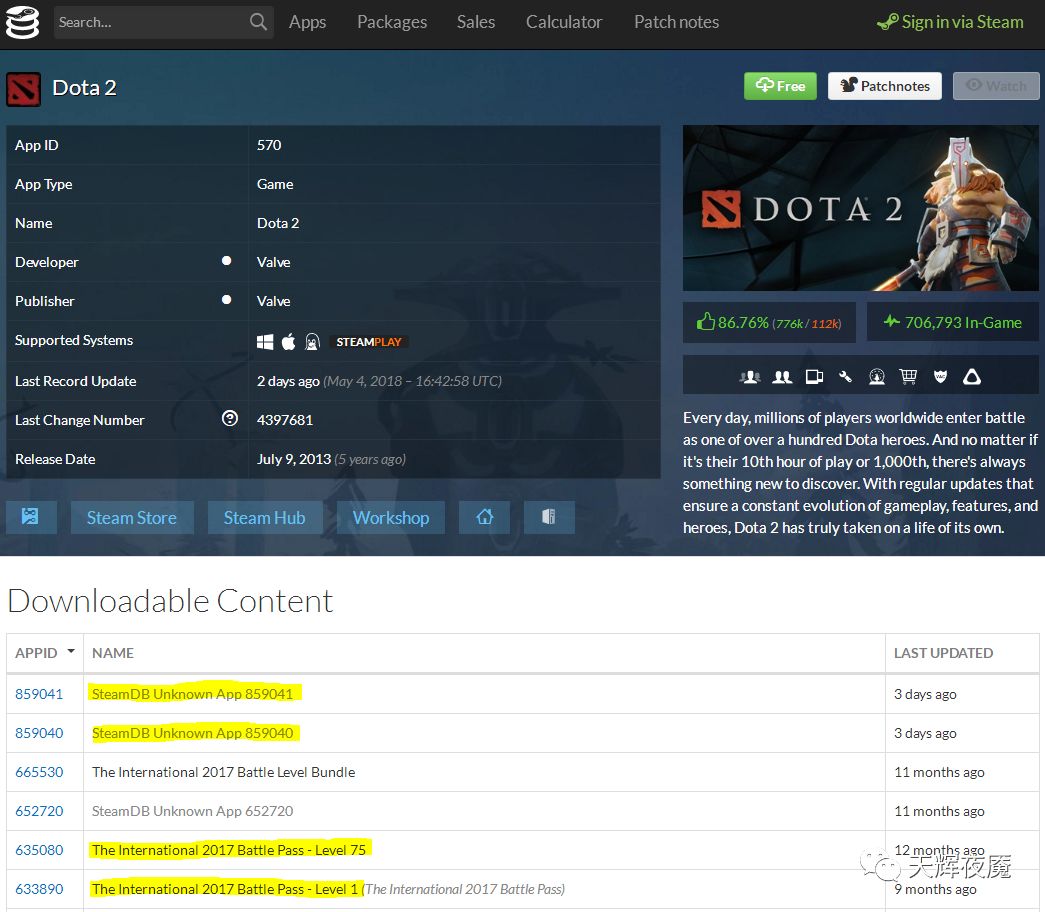The height and width of the screenshot is (912, 1045).
Task: Click the squirrel icon on the Patchnotes button
Action: click(x=848, y=85)
